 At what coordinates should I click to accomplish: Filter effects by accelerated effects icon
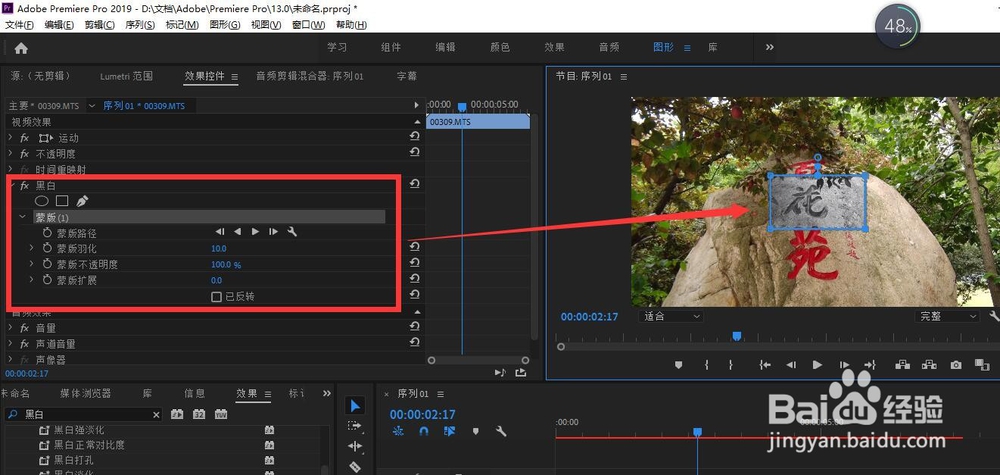point(177,414)
